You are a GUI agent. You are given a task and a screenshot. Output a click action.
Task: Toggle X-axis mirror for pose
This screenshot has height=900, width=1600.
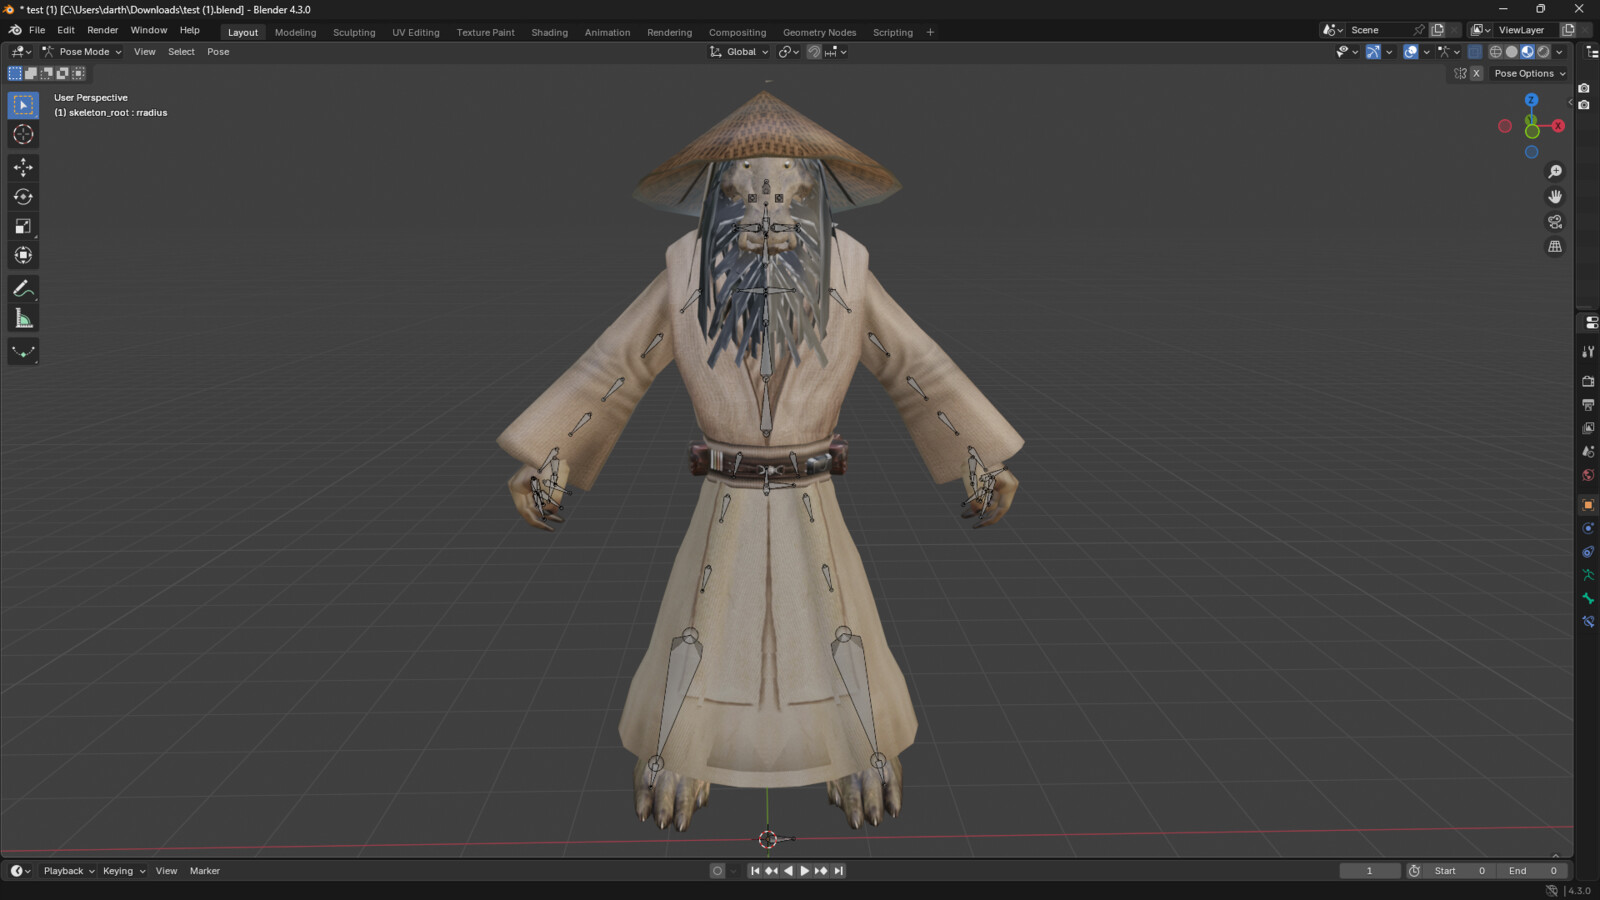click(1476, 74)
